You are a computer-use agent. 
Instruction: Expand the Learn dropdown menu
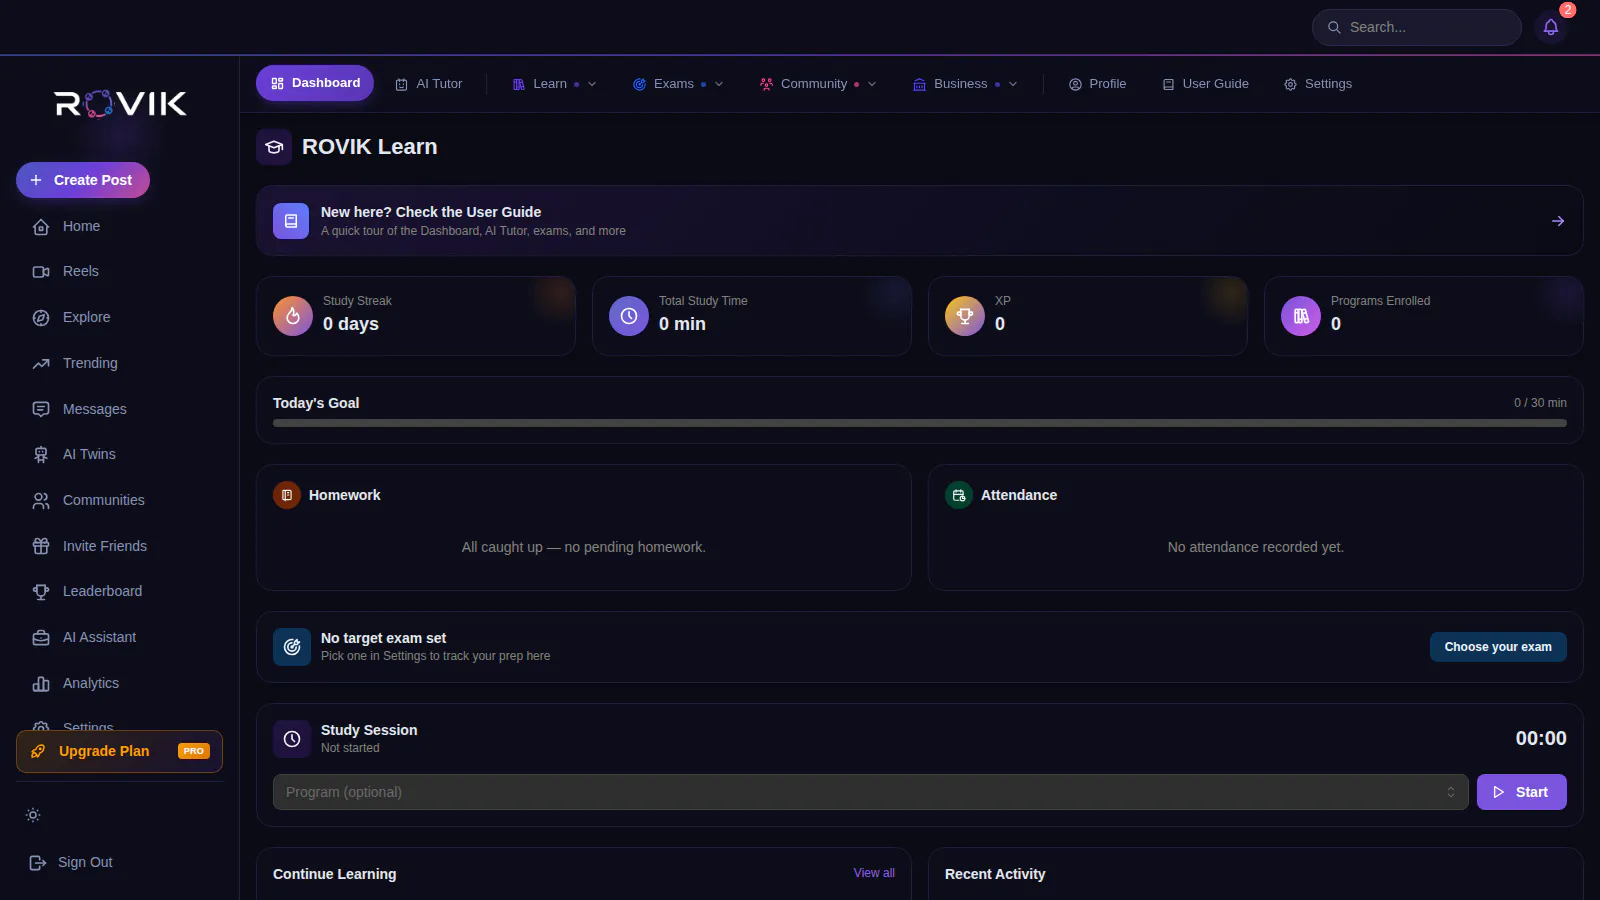tap(555, 84)
